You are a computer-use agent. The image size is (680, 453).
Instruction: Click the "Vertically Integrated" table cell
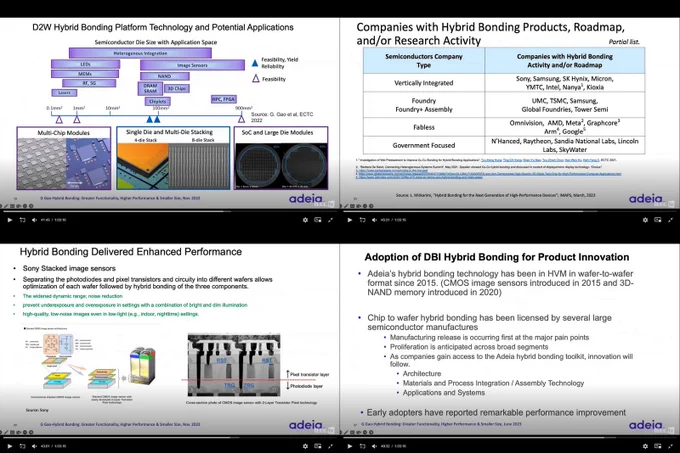tap(424, 83)
